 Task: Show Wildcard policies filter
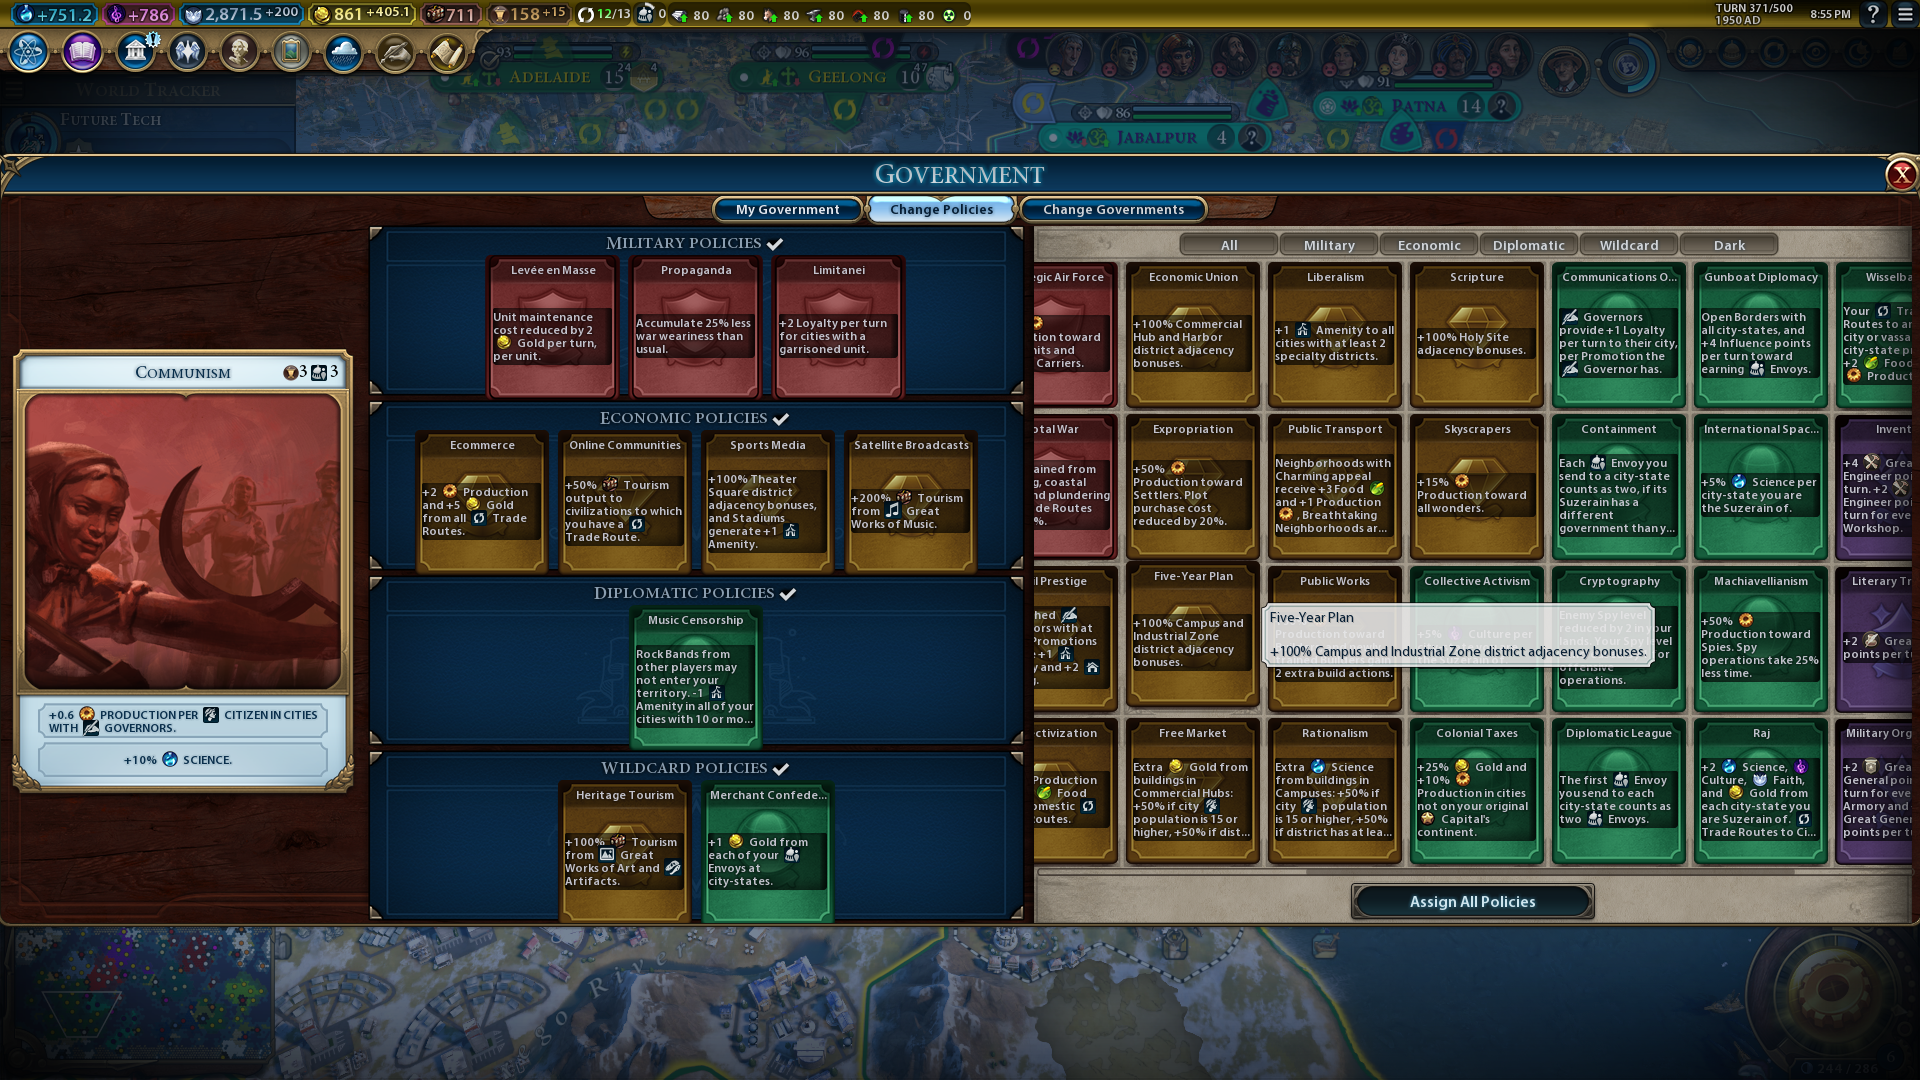1628,245
